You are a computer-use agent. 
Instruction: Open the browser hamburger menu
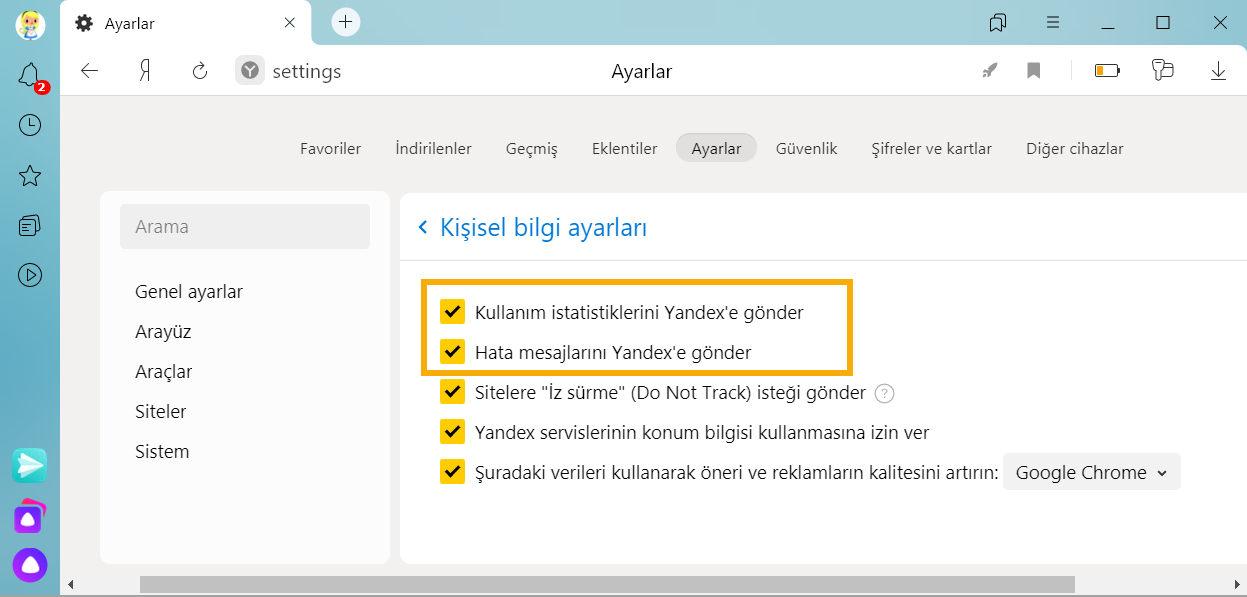point(1053,22)
